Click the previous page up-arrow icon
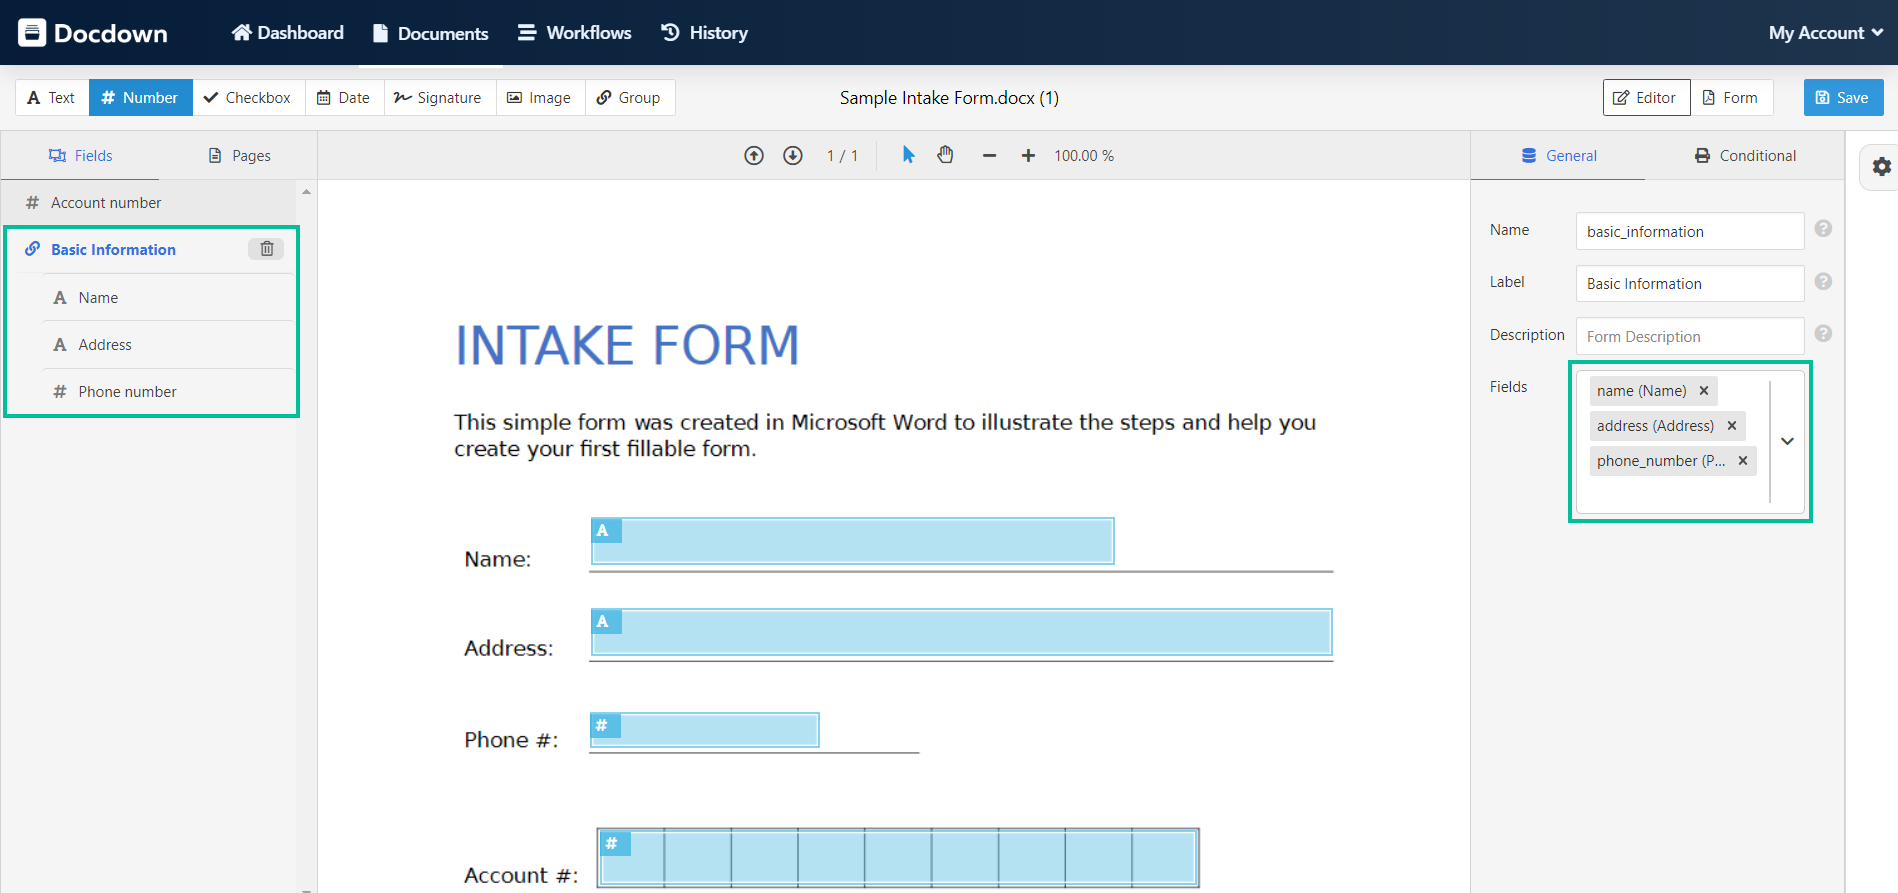1898x893 pixels. (x=754, y=156)
